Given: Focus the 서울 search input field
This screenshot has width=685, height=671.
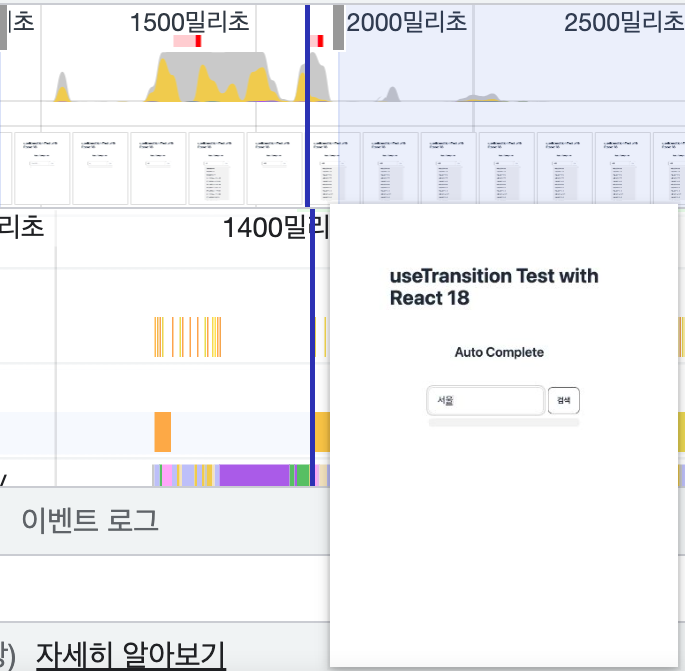Looking at the screenshot, I should pos(485,400).
